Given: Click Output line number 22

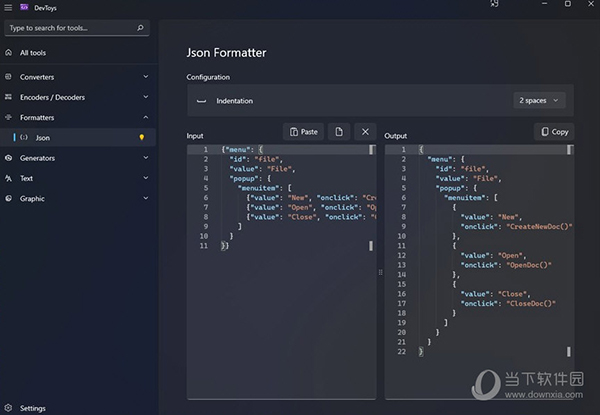Looking at the screenshot, I should tap(401, 352).
